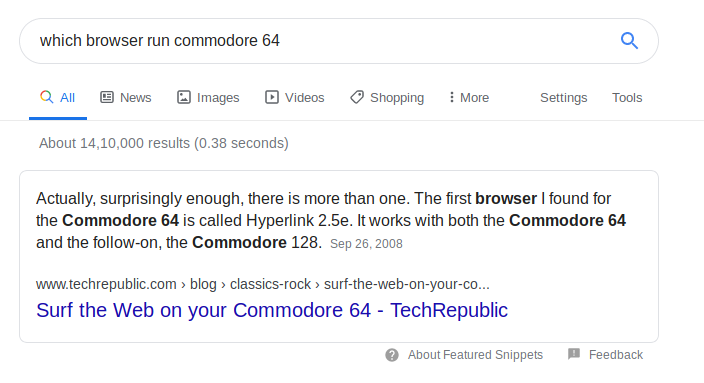Click the Feedback flag icon
704x383 pixels.
click(x=574, y=354)
